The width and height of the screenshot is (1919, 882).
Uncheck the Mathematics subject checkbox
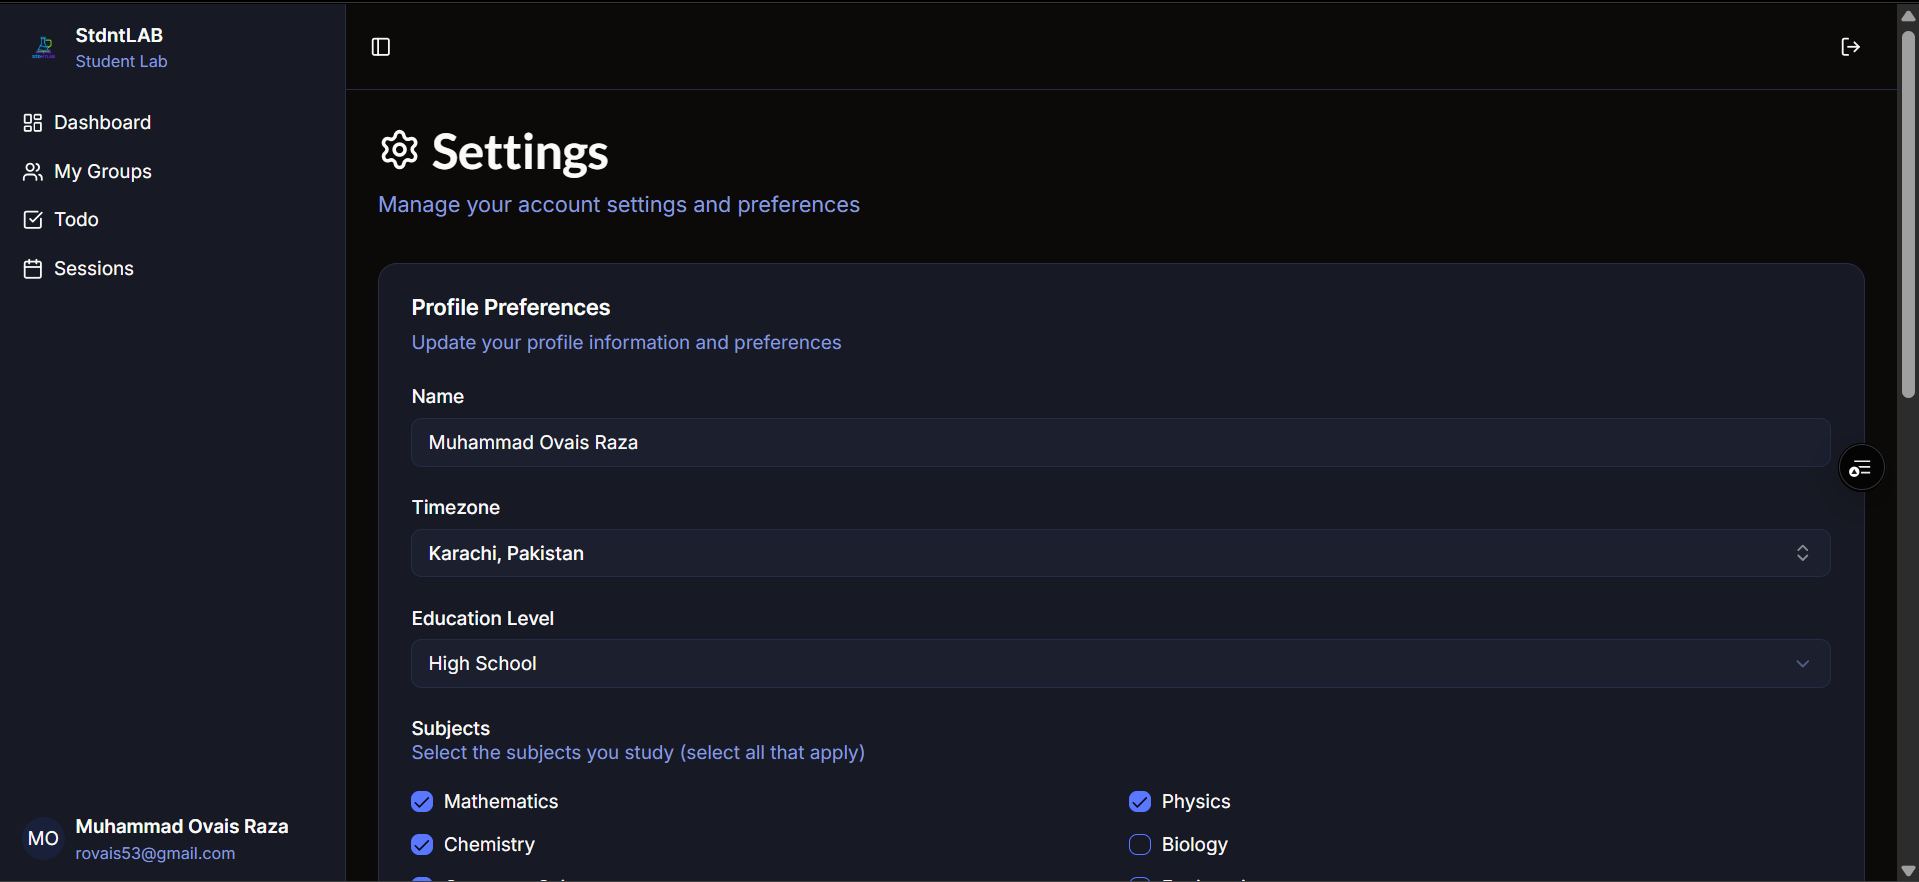pos(422,802)
